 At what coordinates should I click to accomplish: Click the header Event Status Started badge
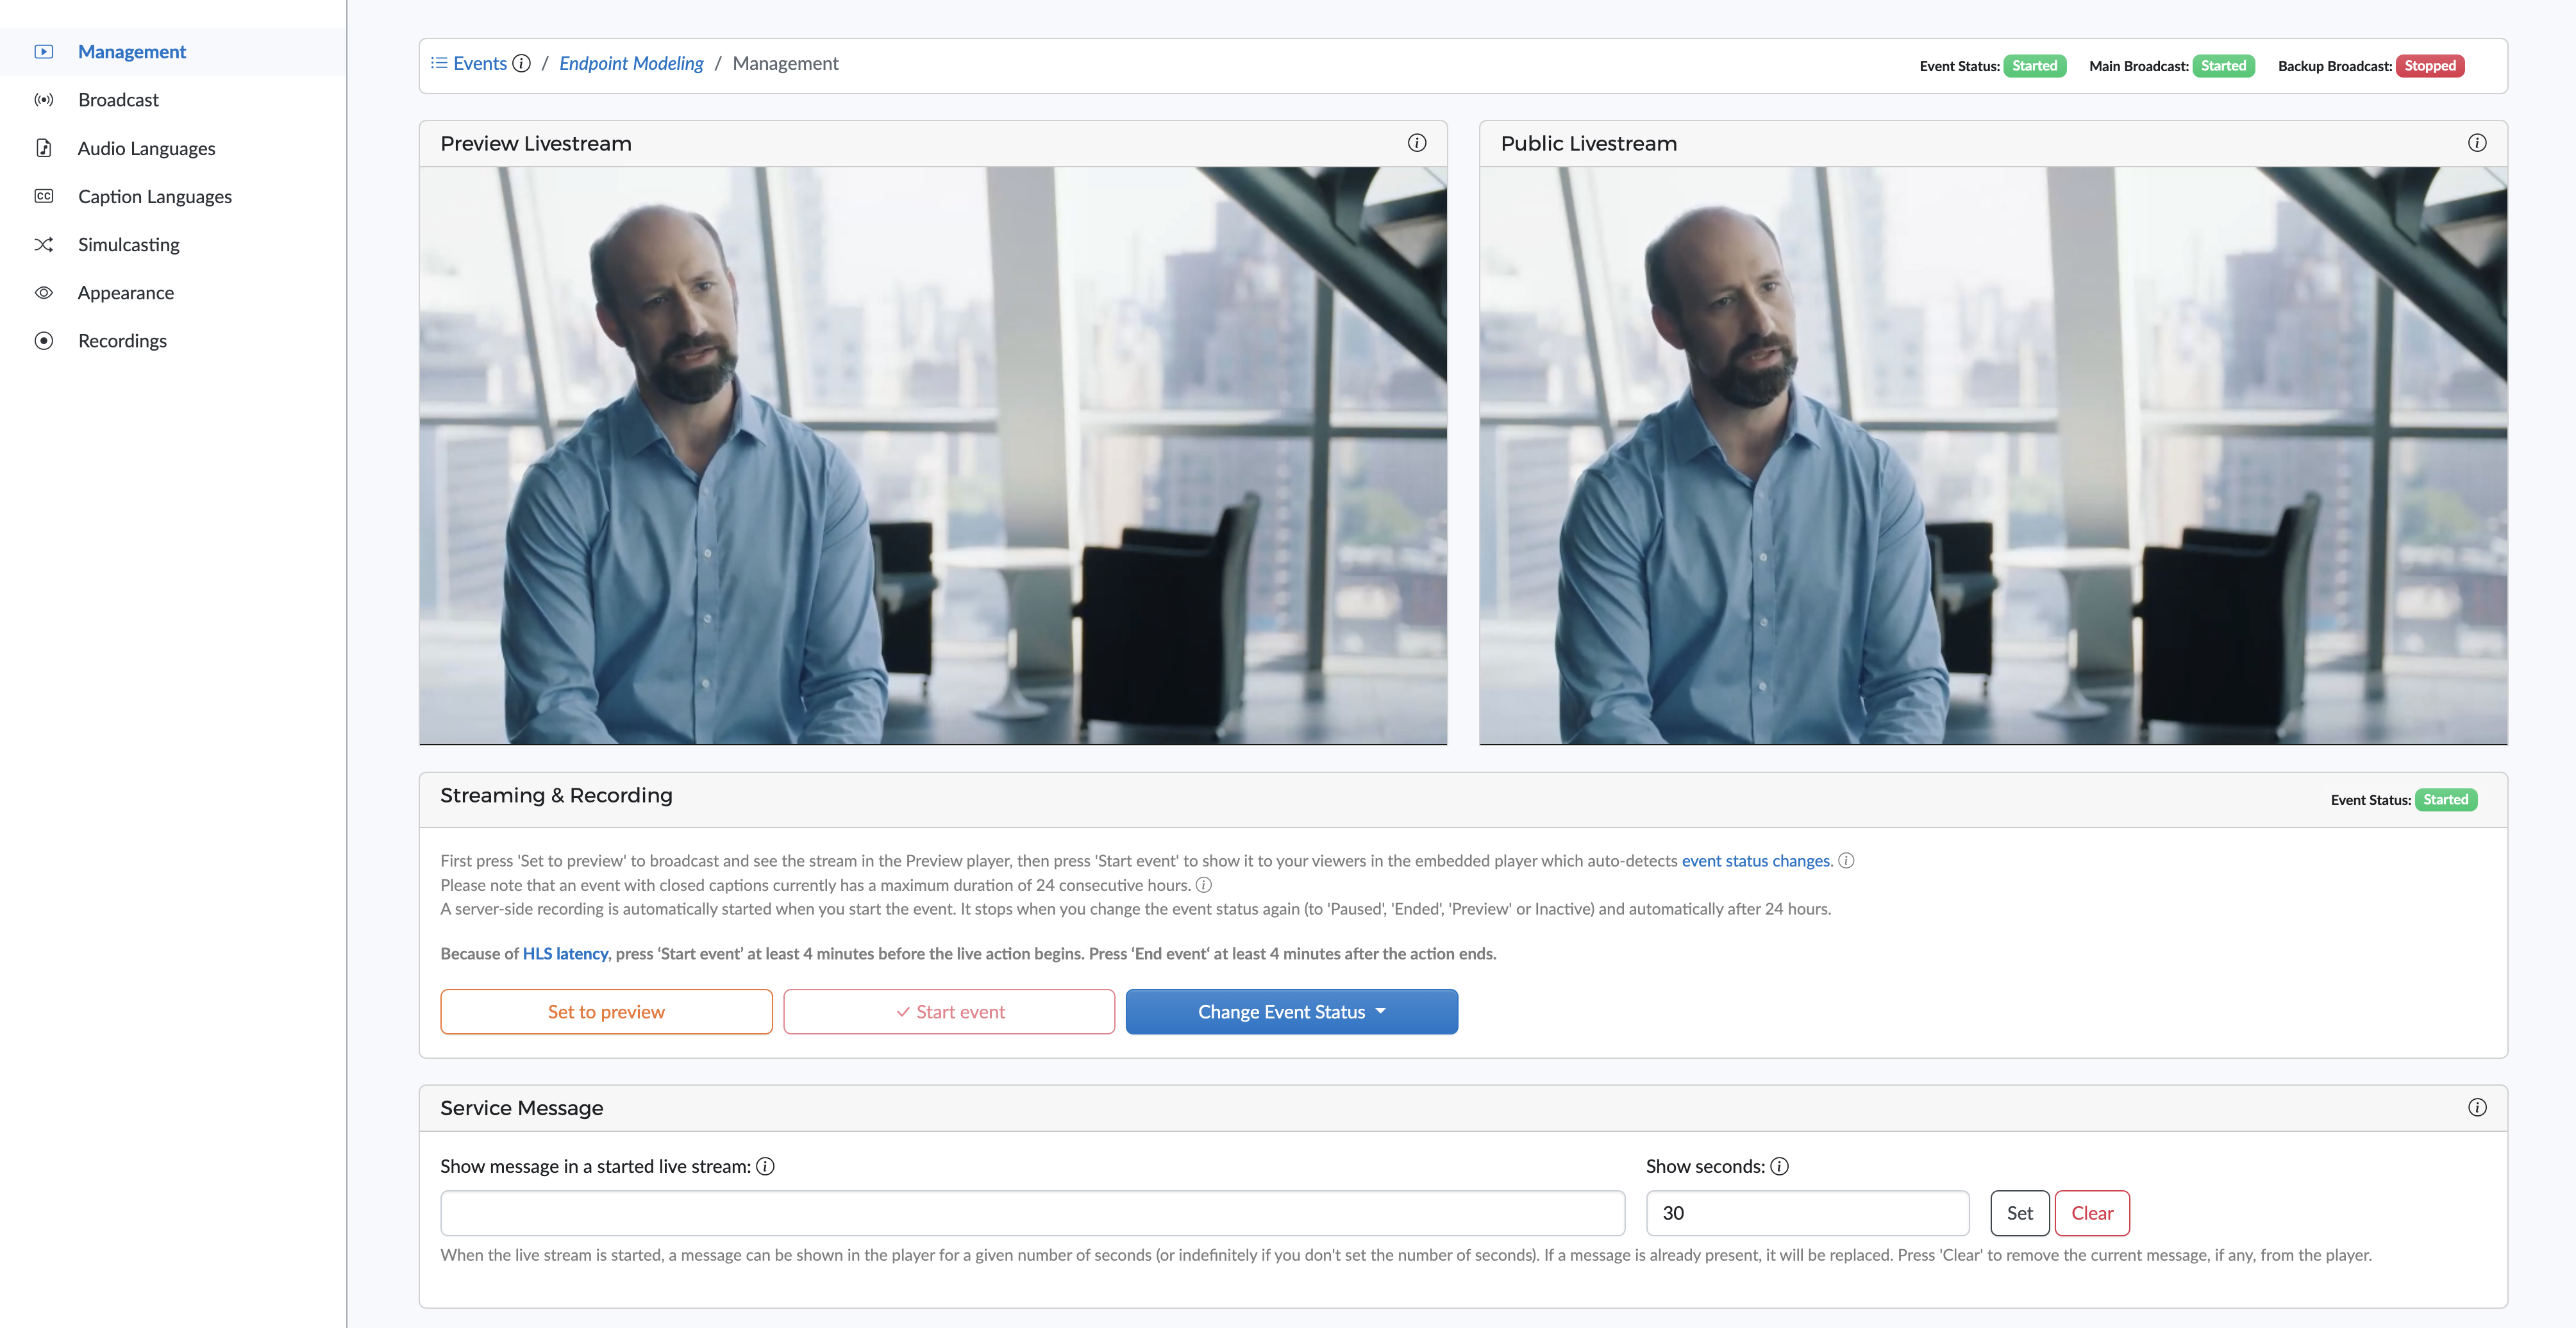[x=2034, y=66]
